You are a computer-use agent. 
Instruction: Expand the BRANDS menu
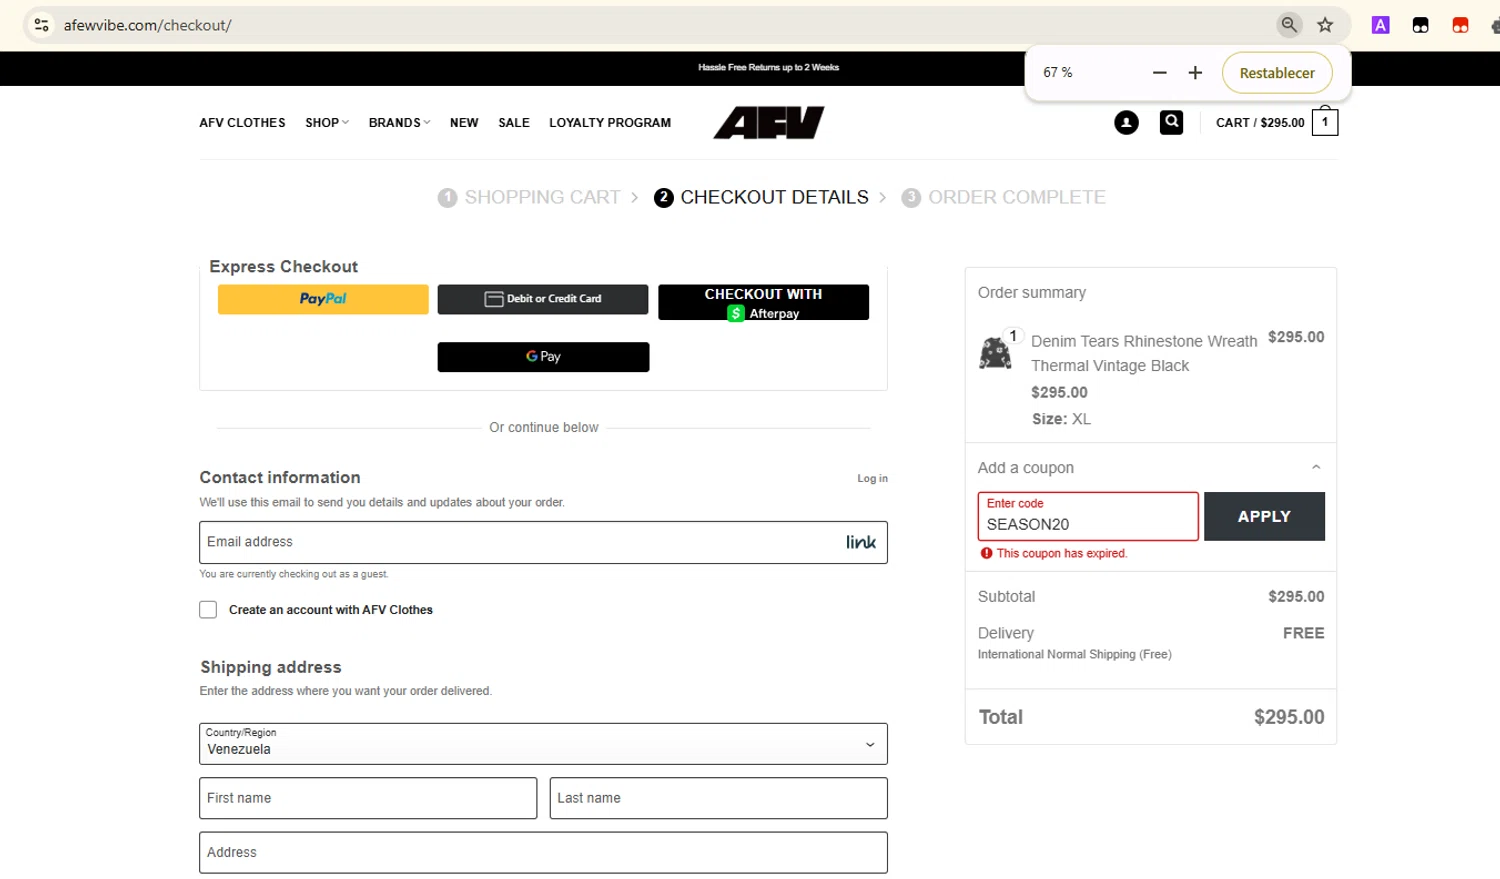[399, 123]
